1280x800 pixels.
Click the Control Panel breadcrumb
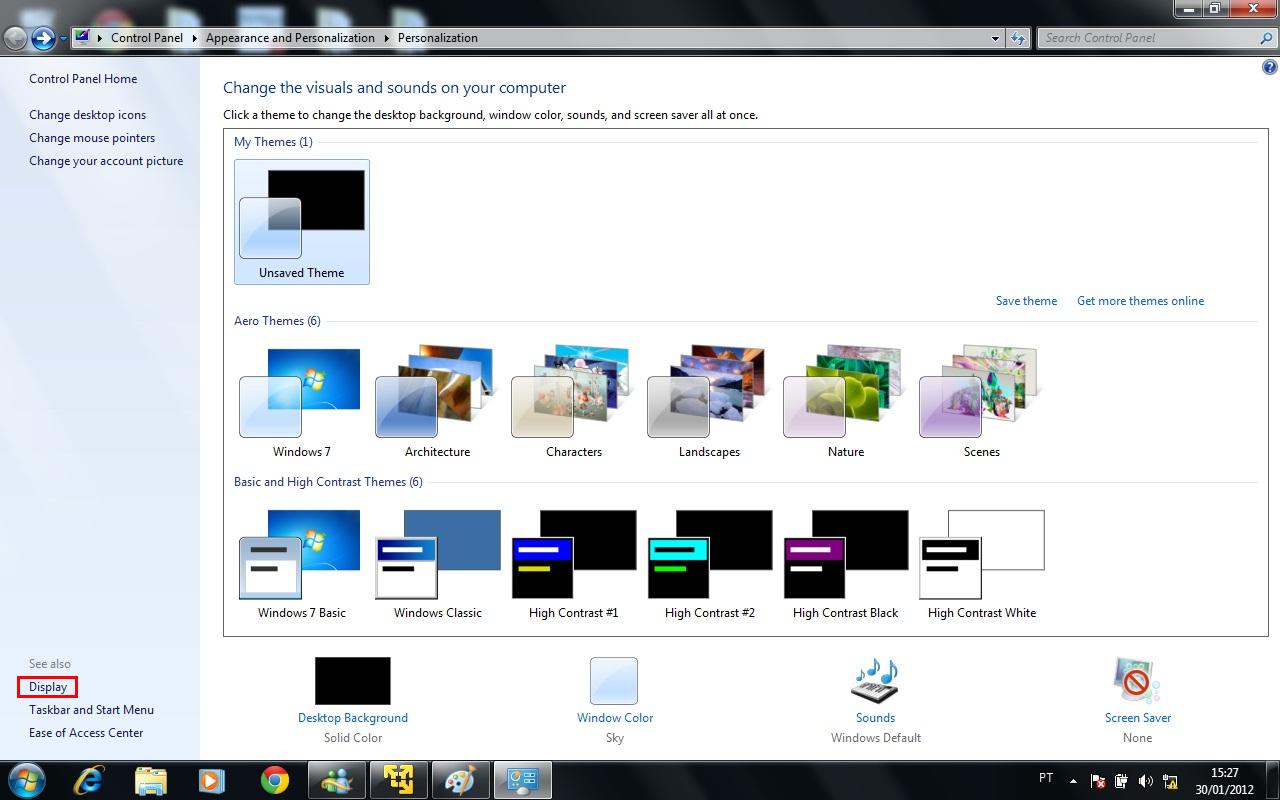pos(147,38)
